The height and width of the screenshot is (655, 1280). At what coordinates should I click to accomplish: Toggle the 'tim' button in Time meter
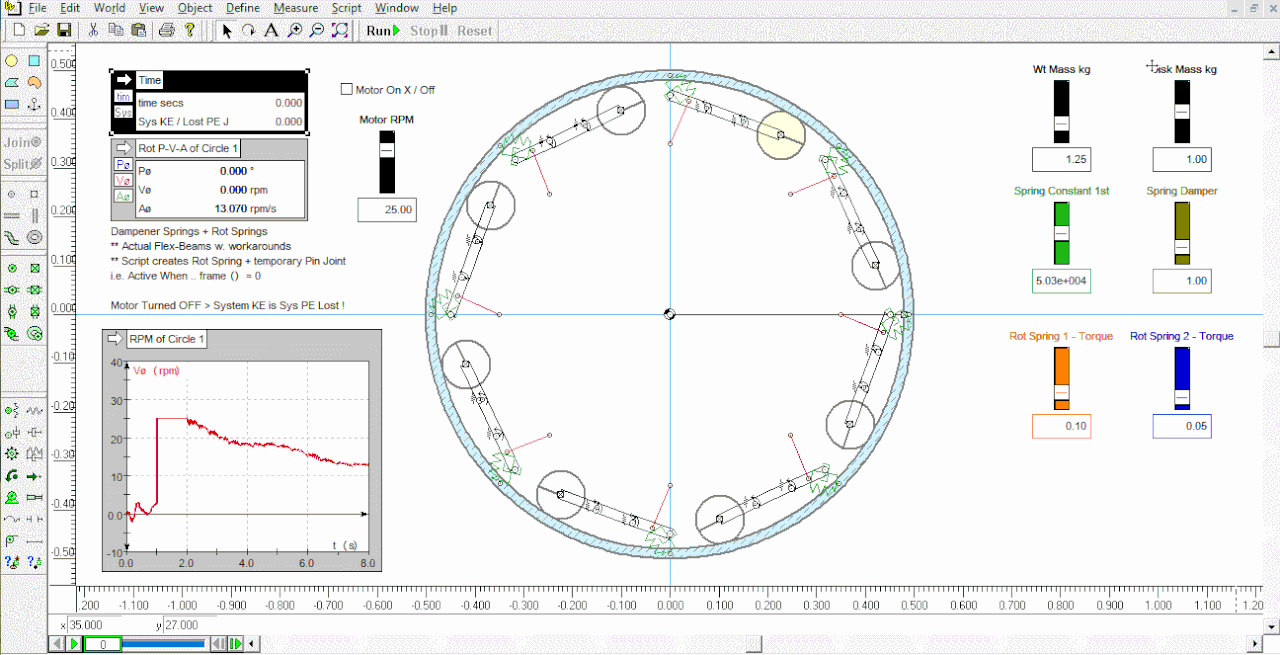coord(122,96)
